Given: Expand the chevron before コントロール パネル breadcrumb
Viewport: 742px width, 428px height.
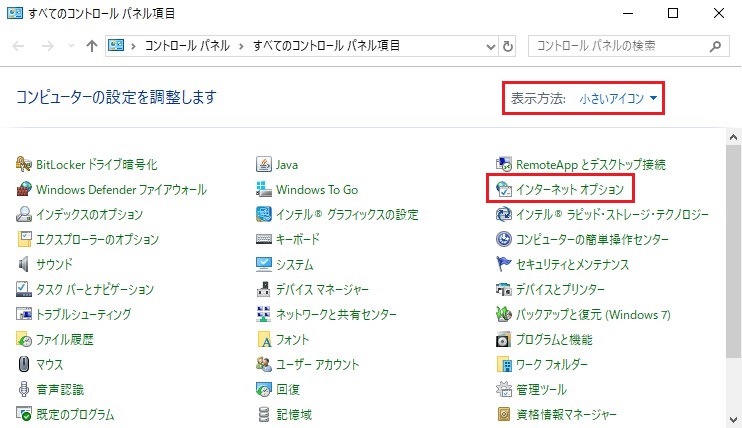Looking at the screenshot, I should (x=133, y=46).
